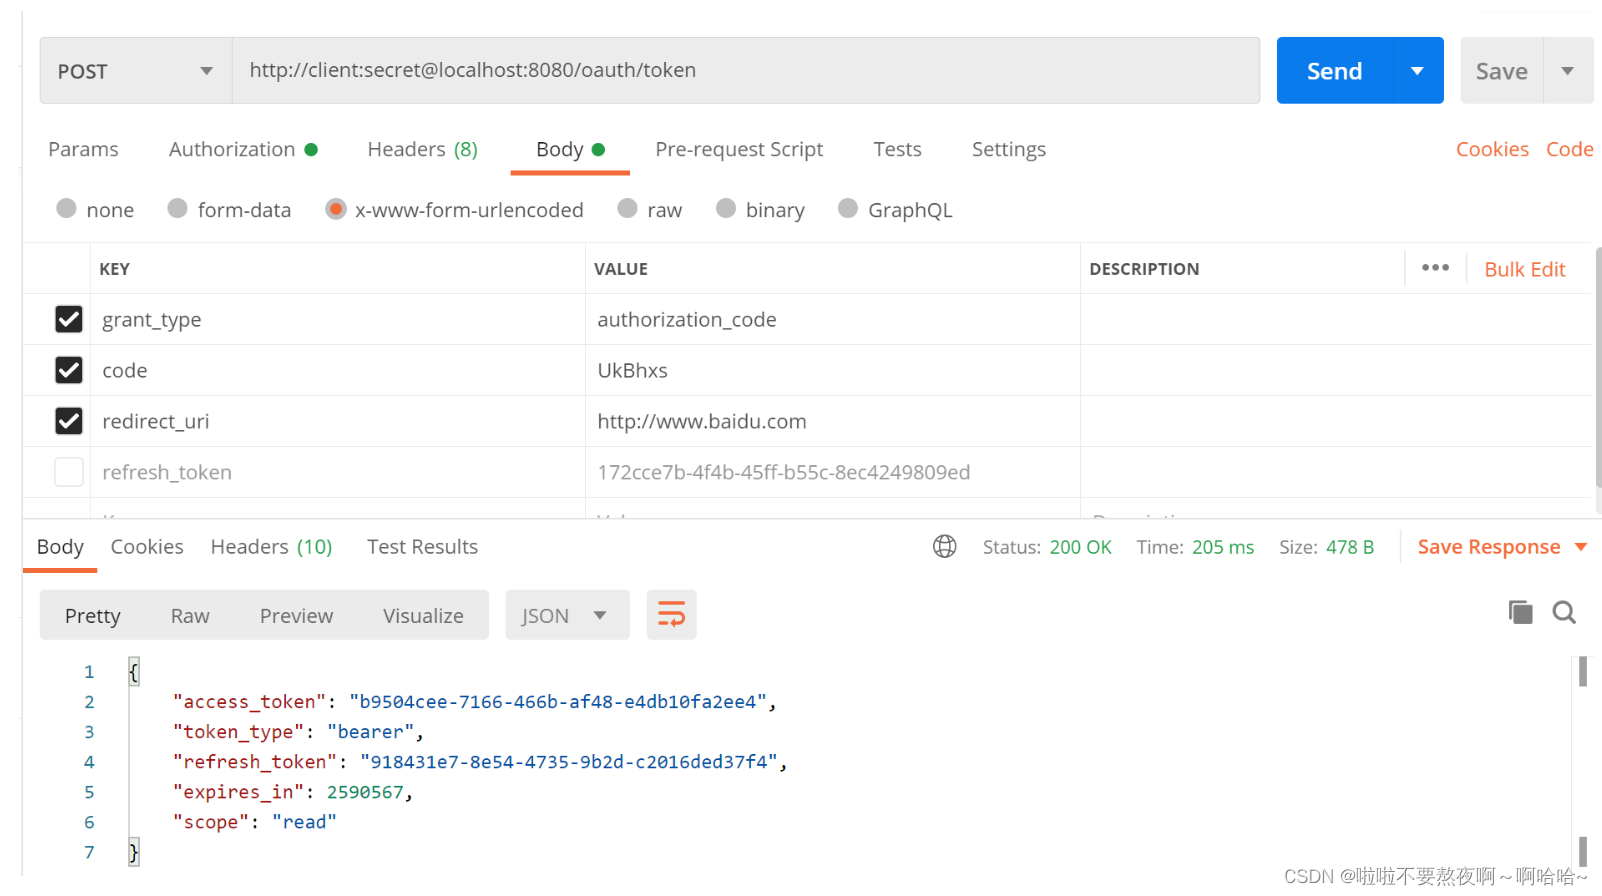The image size is (1602, 896).
Task: Click the redirect_uri key cell
Action: [338, 421]
